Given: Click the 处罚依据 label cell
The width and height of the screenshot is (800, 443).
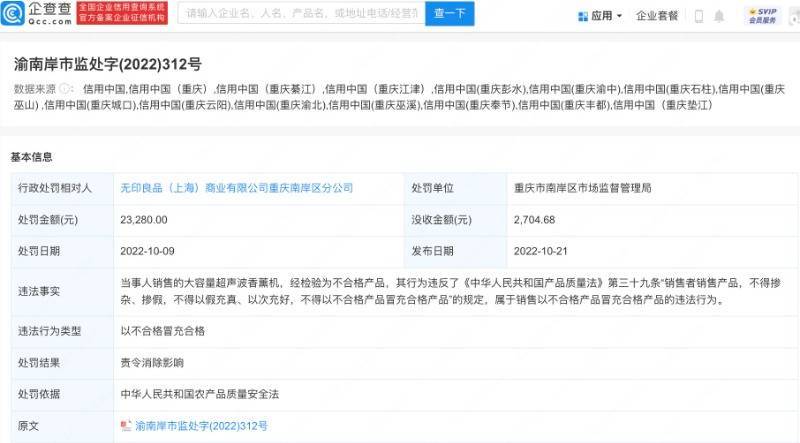Looking at the screenshot, I should tap(62, 394).
